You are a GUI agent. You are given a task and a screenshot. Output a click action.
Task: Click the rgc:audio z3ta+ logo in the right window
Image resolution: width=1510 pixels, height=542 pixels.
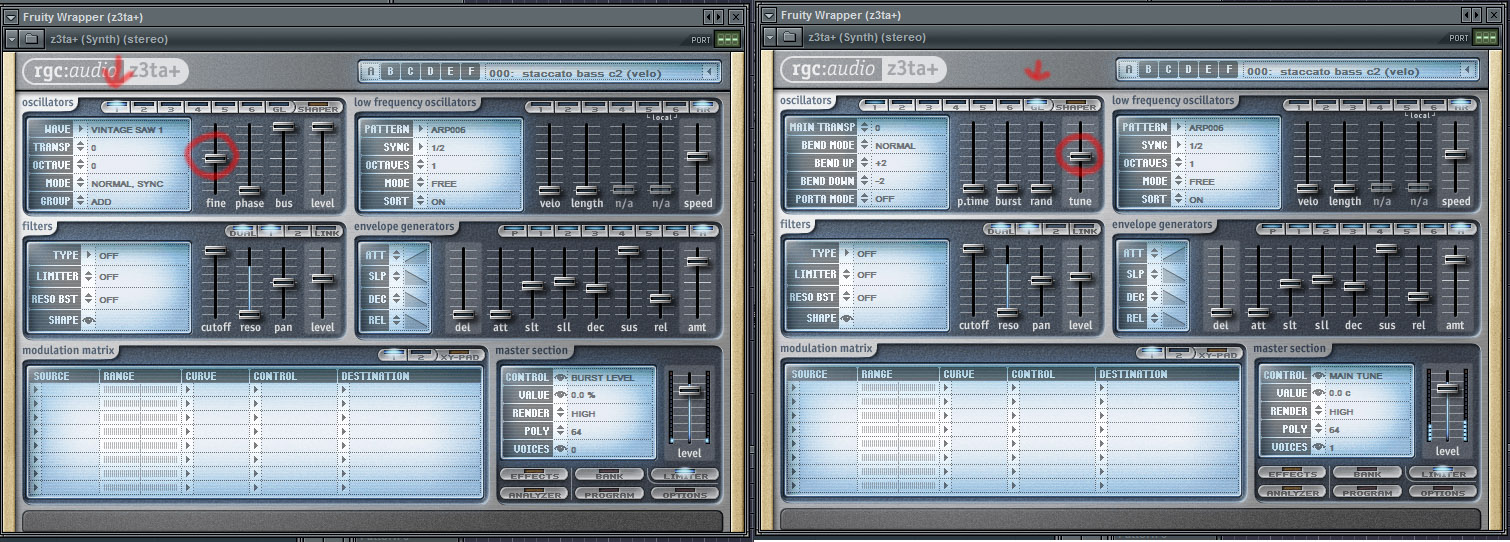coord(864,69)
